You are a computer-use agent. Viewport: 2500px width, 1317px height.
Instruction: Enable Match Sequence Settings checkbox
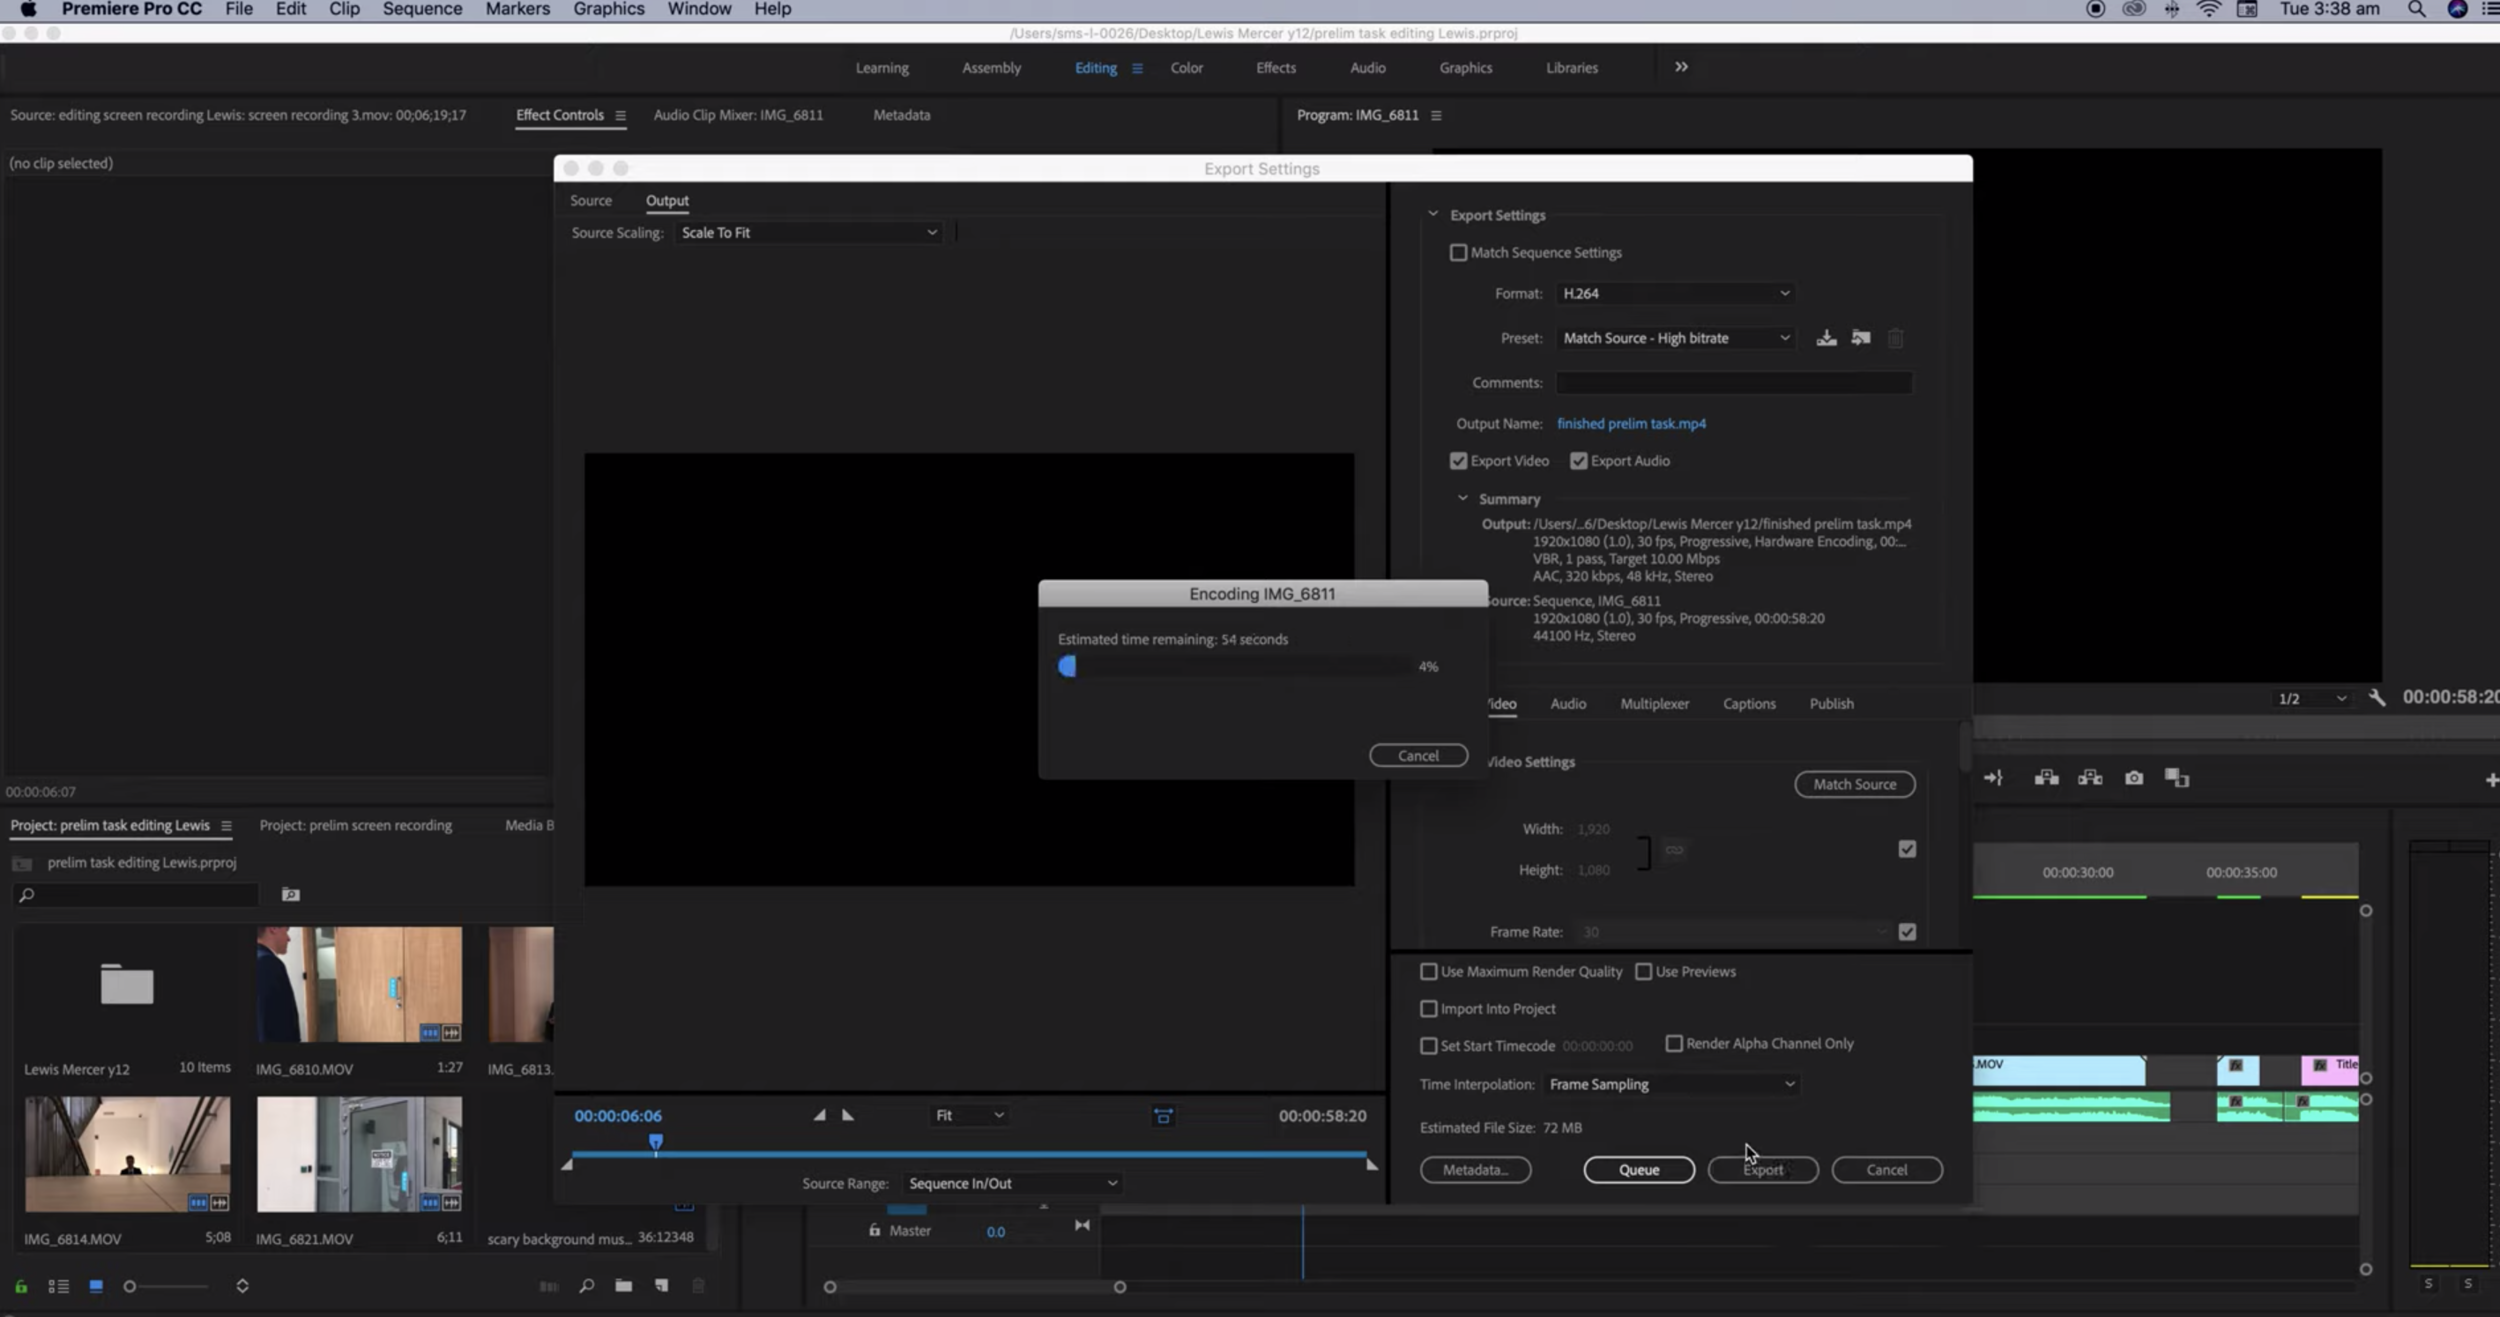click(1458, 253)
